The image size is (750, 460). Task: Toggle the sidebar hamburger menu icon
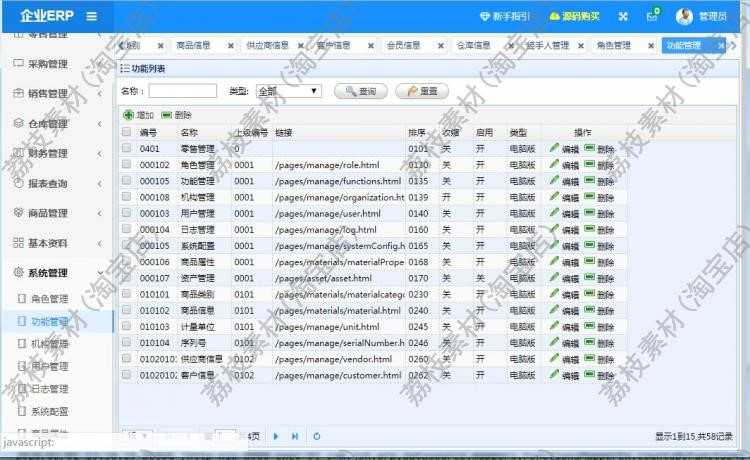point(91,16)
